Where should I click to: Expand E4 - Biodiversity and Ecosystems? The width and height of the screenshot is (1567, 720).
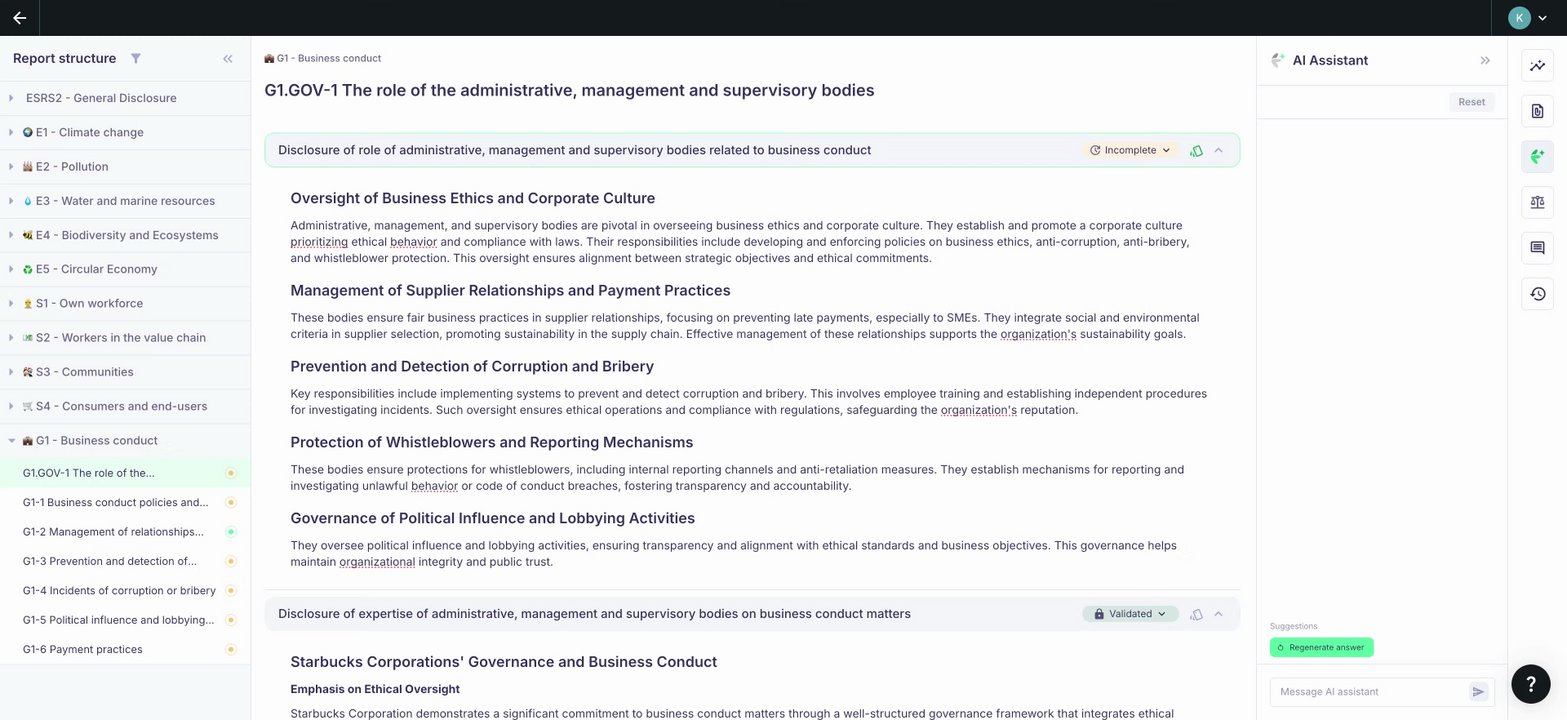tap(11, 235)
